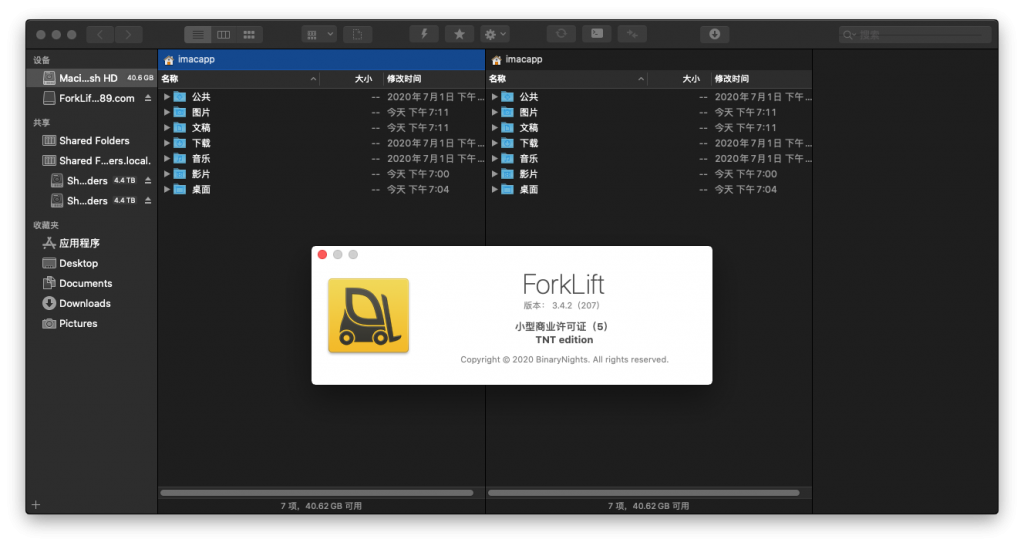
Task: Sort right pane by 修改时间 column
Action: click(x=761, y=78)
